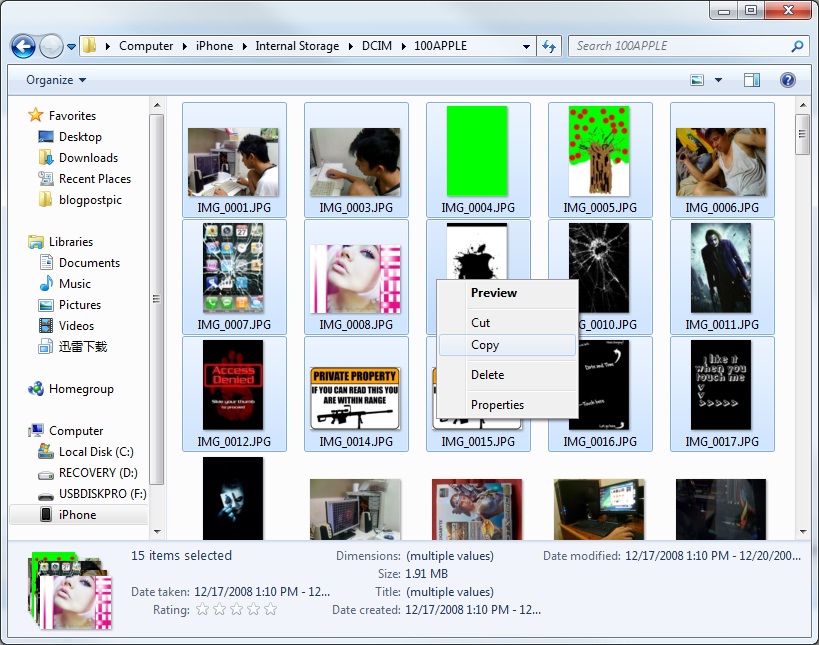The height and width of the screenshot is (645, 819).
Task: Click navigation pane scroll up arrow
Action: (x=157, y=105)
